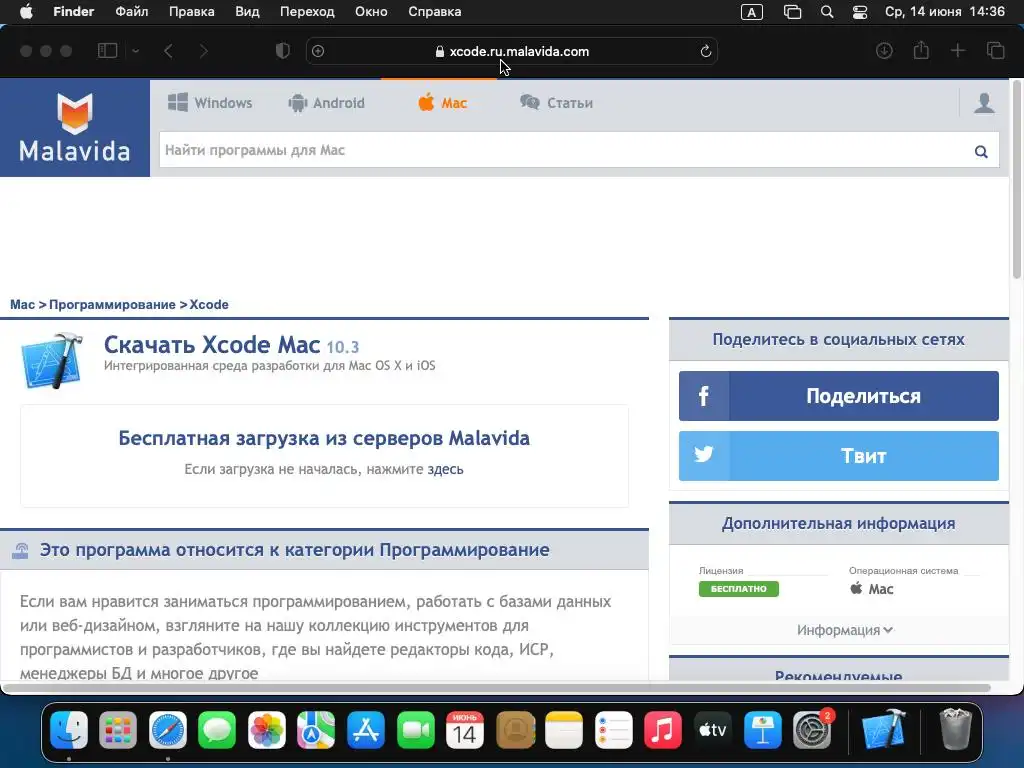Open Calendar from the Dock
Image resolution: width=1024 pixels, height=768 pixels.
(465, 729)
